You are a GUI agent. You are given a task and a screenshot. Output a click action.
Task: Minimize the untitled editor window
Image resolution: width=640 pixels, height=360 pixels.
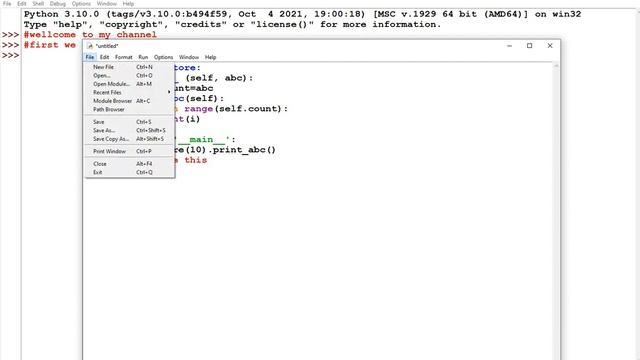coord(509,46)
